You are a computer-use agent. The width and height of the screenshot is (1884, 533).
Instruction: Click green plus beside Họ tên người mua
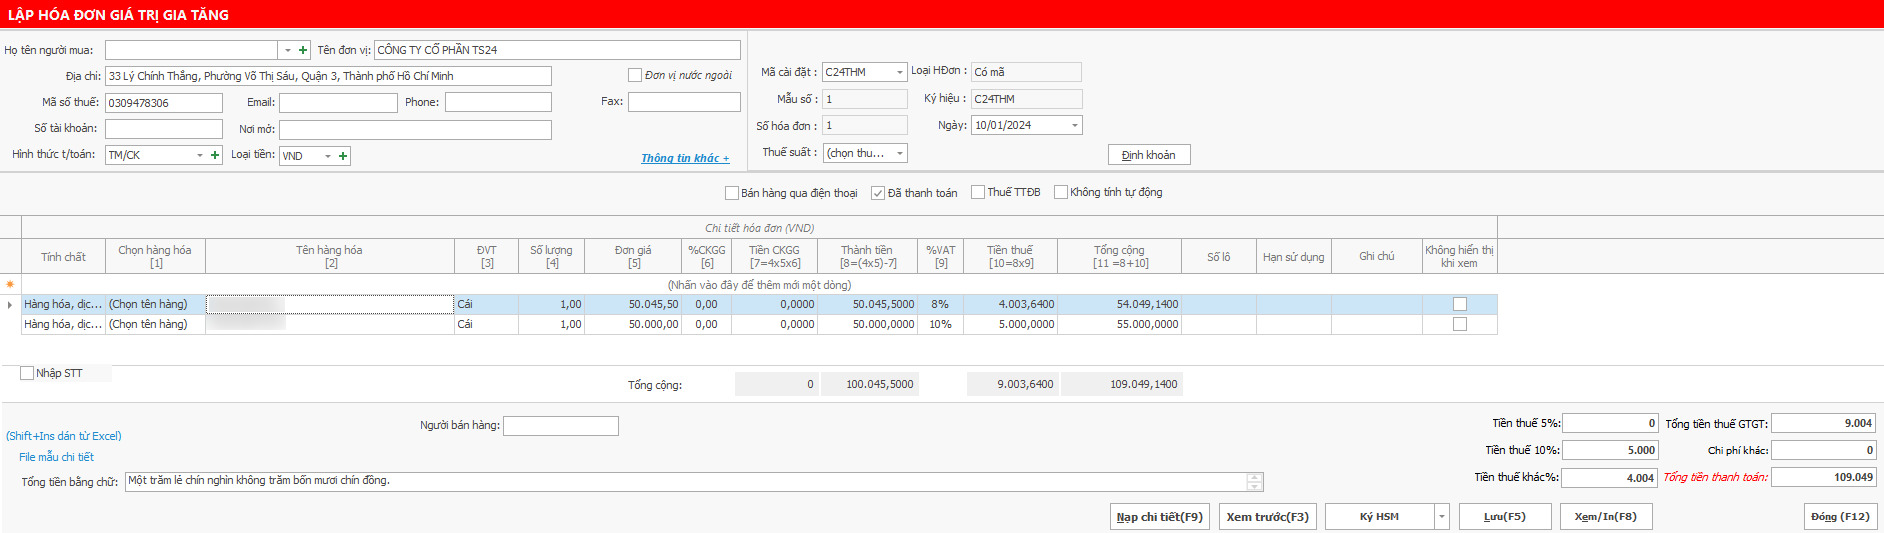(303, 50)
